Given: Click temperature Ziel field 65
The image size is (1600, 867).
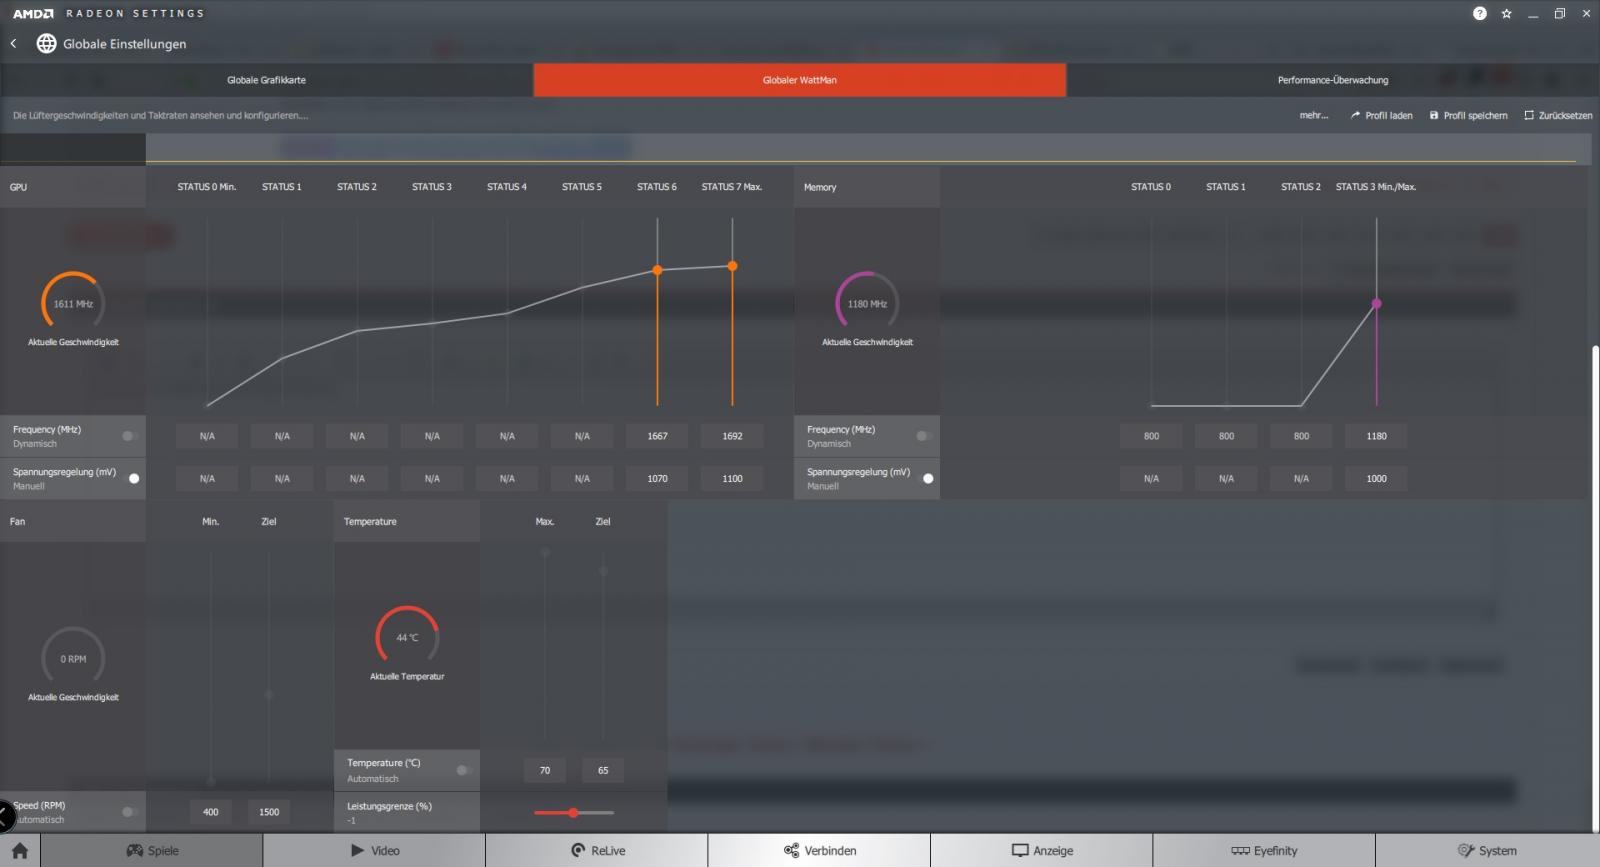Looking at the screenshot, I should coord(603,770).
